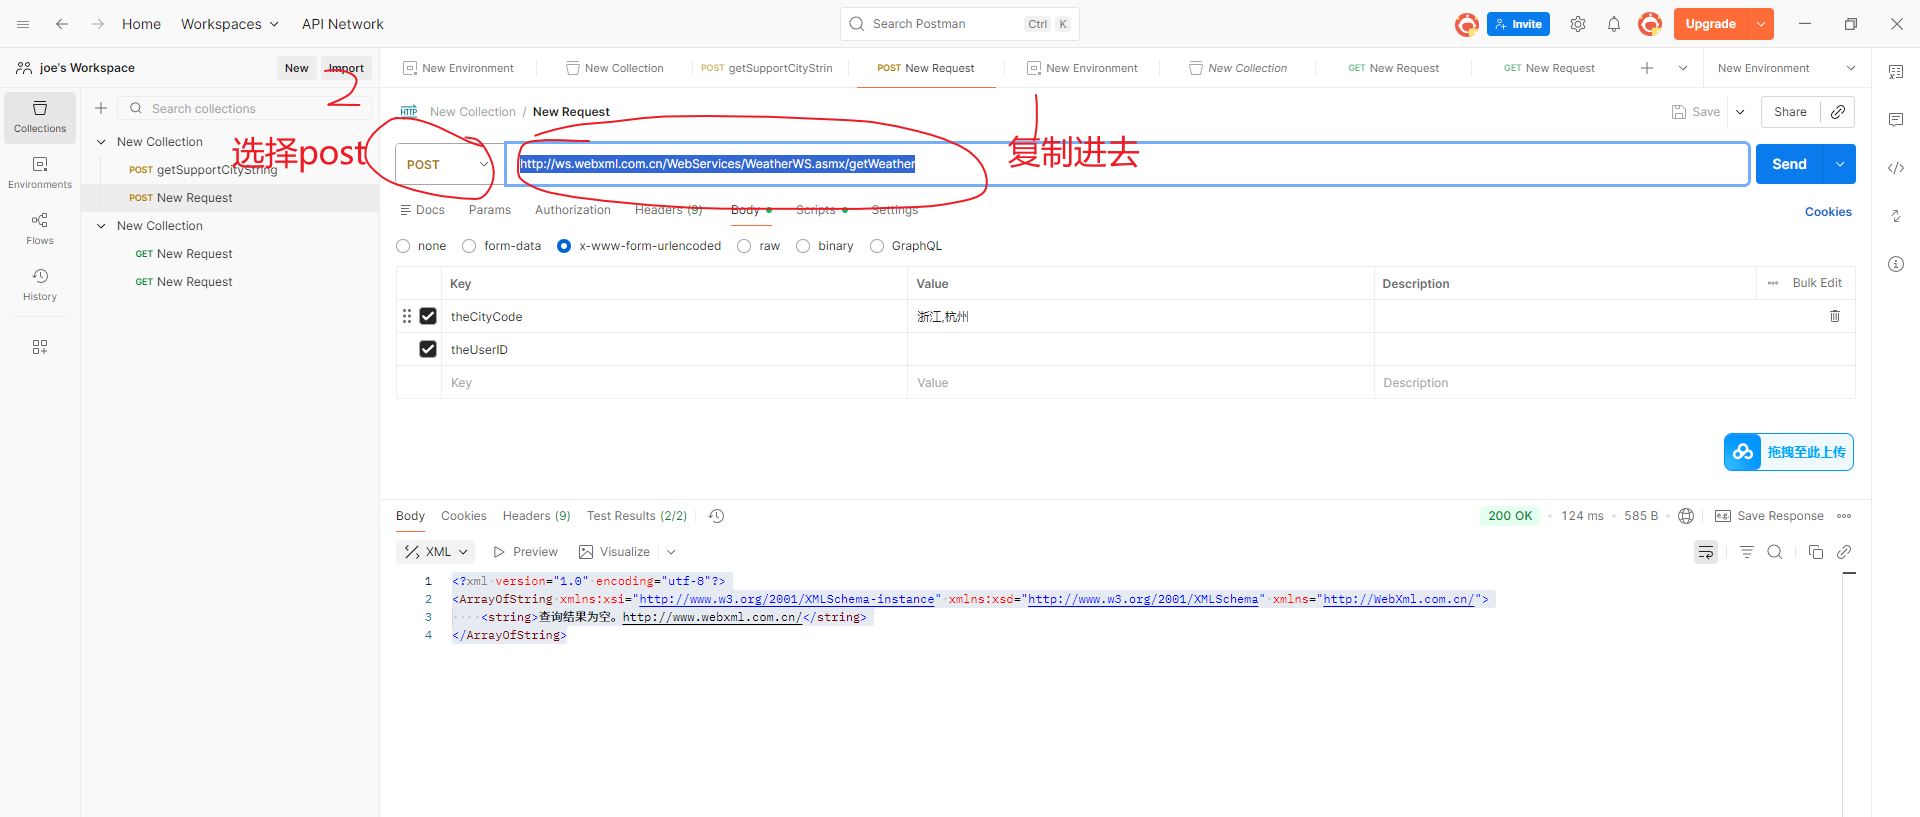The width and height of the screenshot is (1920, 817).
Task: Select x-www-form-urlencoded body type
Action: 564,246
